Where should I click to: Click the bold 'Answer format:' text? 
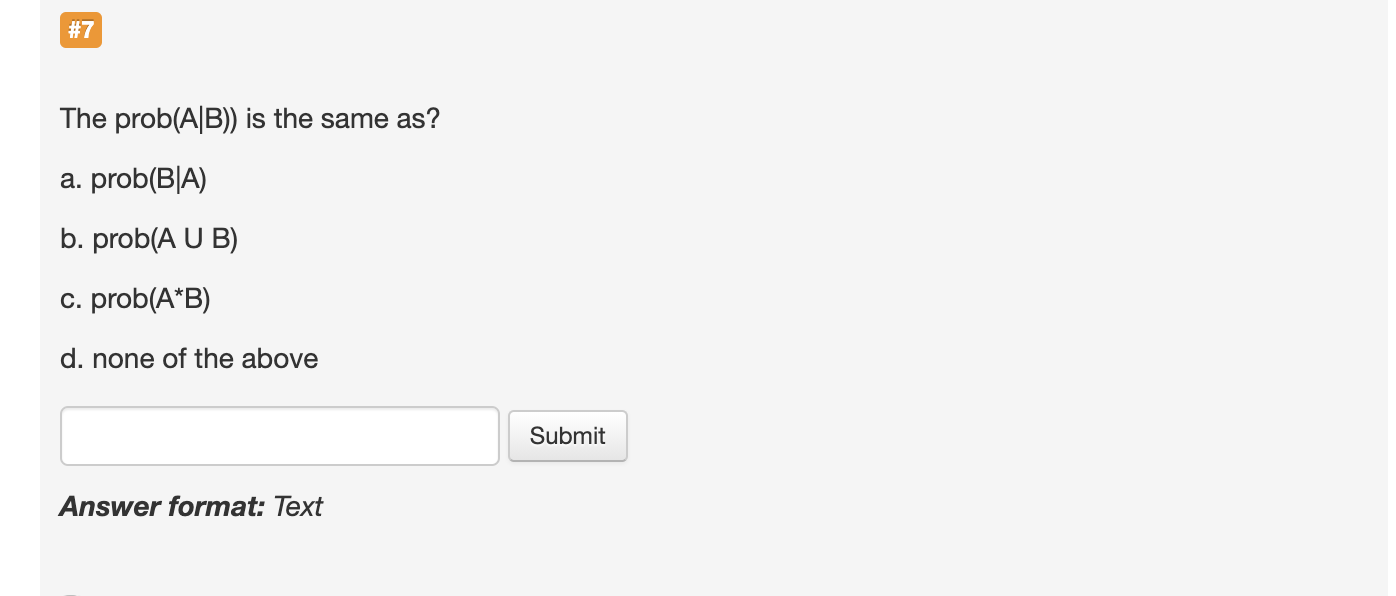pyautogui.click(x=158, y=506)
